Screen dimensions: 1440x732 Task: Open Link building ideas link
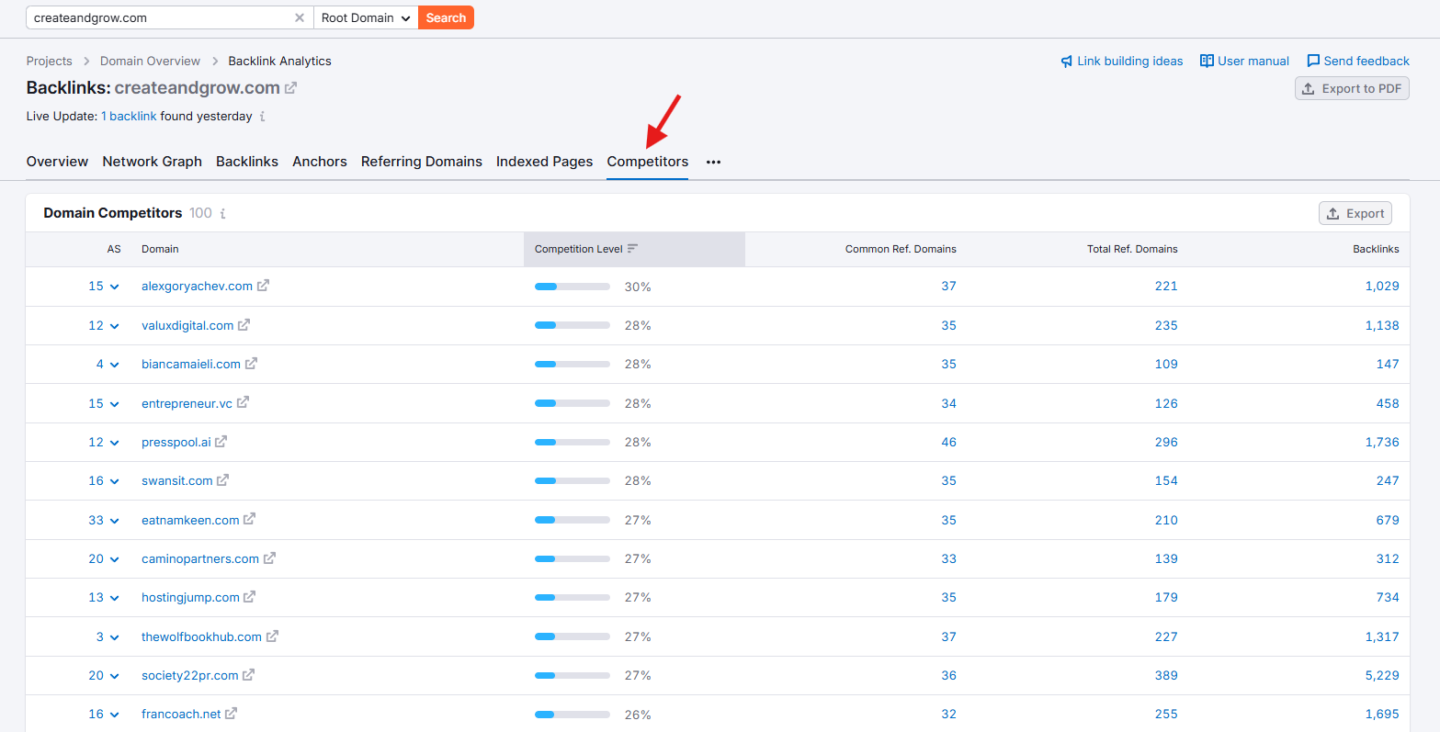click(1121, 61)
